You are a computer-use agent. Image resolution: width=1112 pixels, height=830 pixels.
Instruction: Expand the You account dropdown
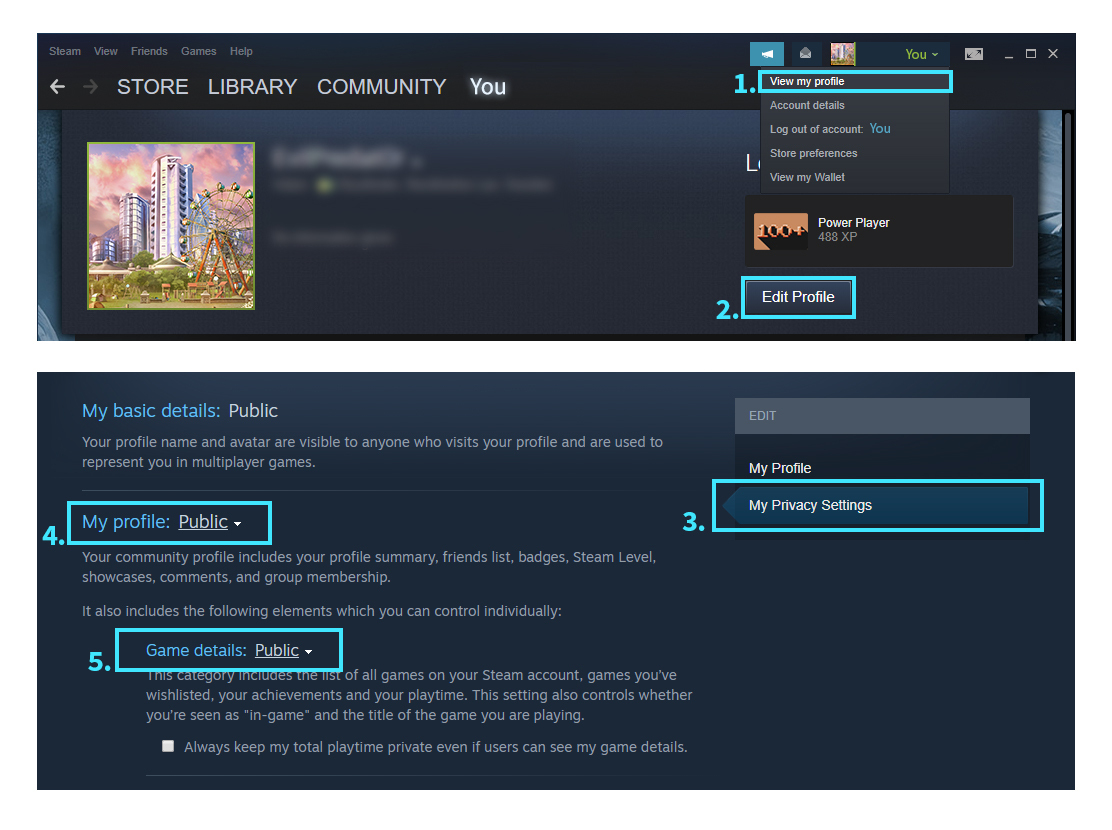pos(921,54)
